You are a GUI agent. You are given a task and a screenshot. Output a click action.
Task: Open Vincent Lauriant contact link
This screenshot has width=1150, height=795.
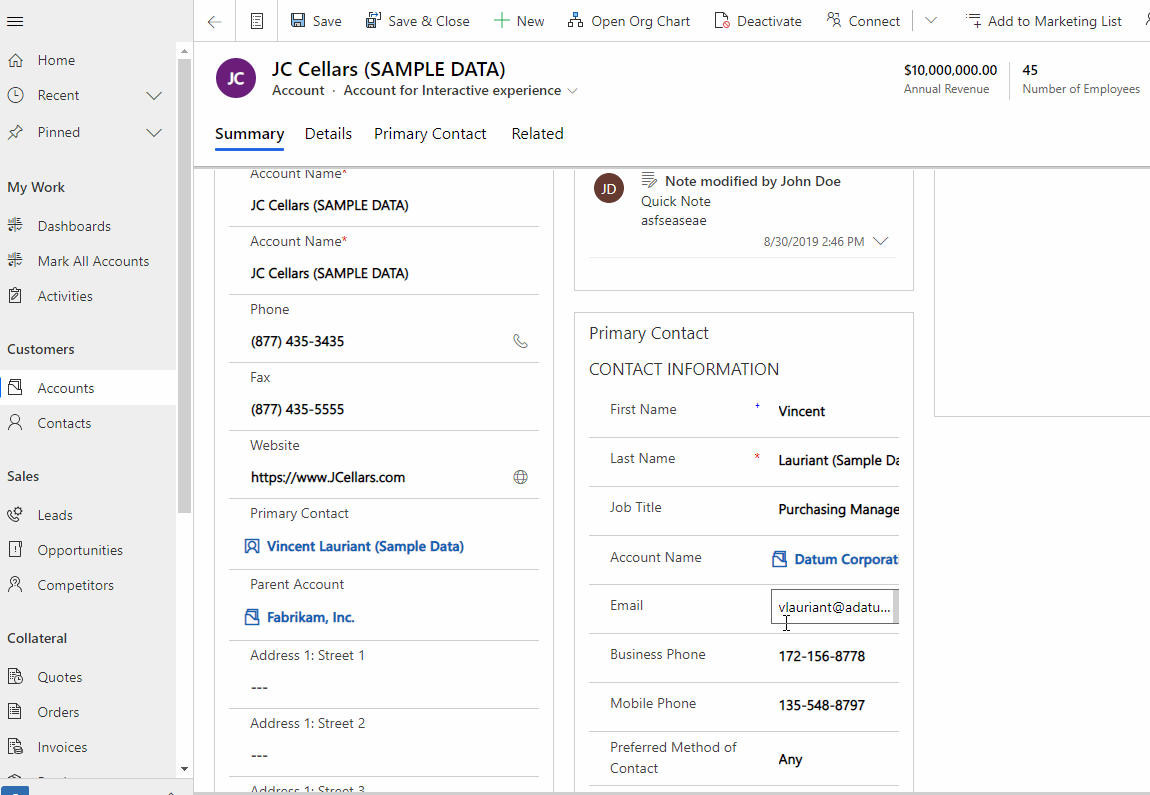[x=365, y=547]
